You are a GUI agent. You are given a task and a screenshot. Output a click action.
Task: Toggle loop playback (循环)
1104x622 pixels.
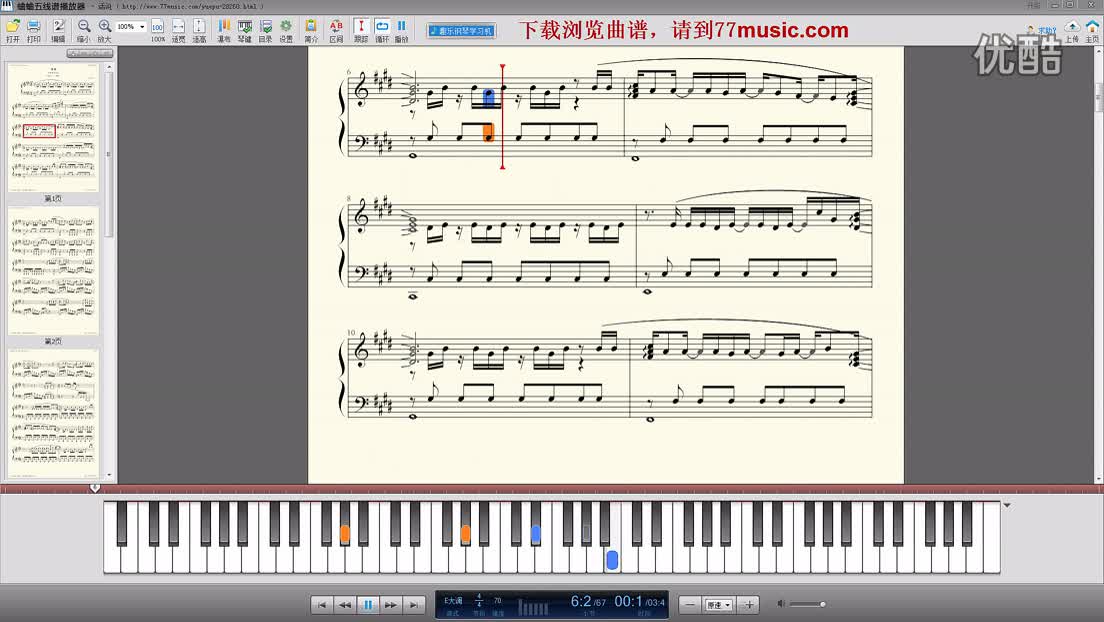(x=382, y=30)
